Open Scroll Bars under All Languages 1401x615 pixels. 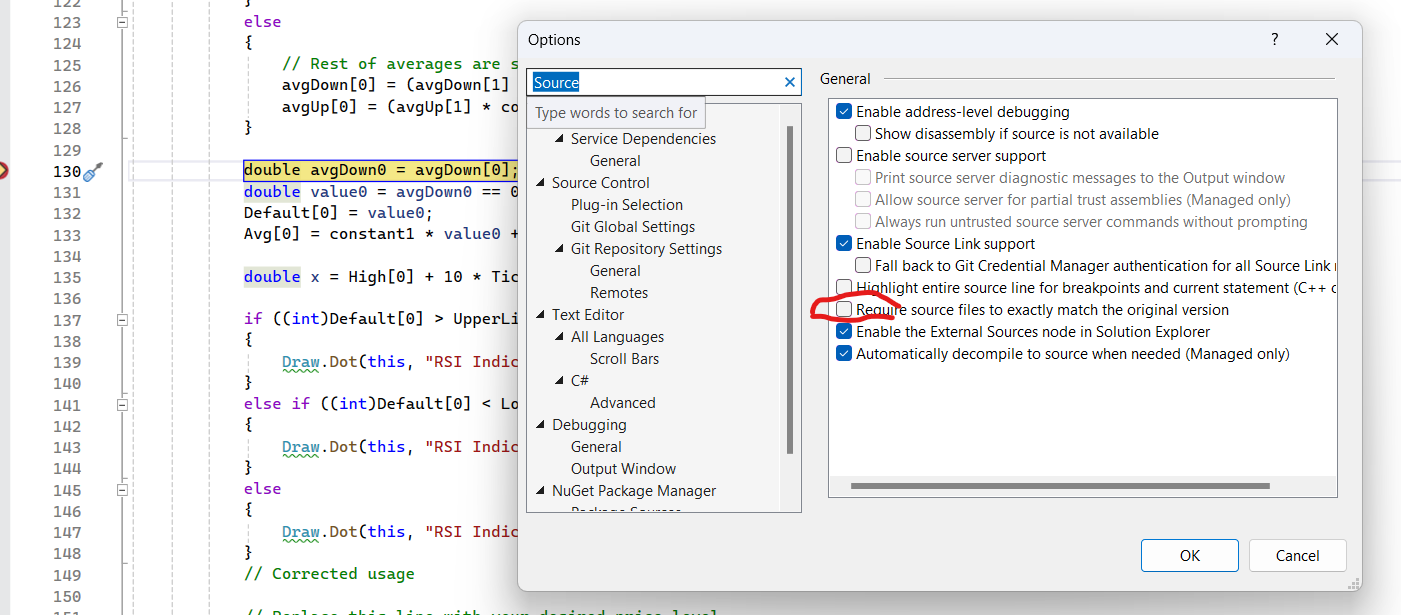click(x=624, y=359)
